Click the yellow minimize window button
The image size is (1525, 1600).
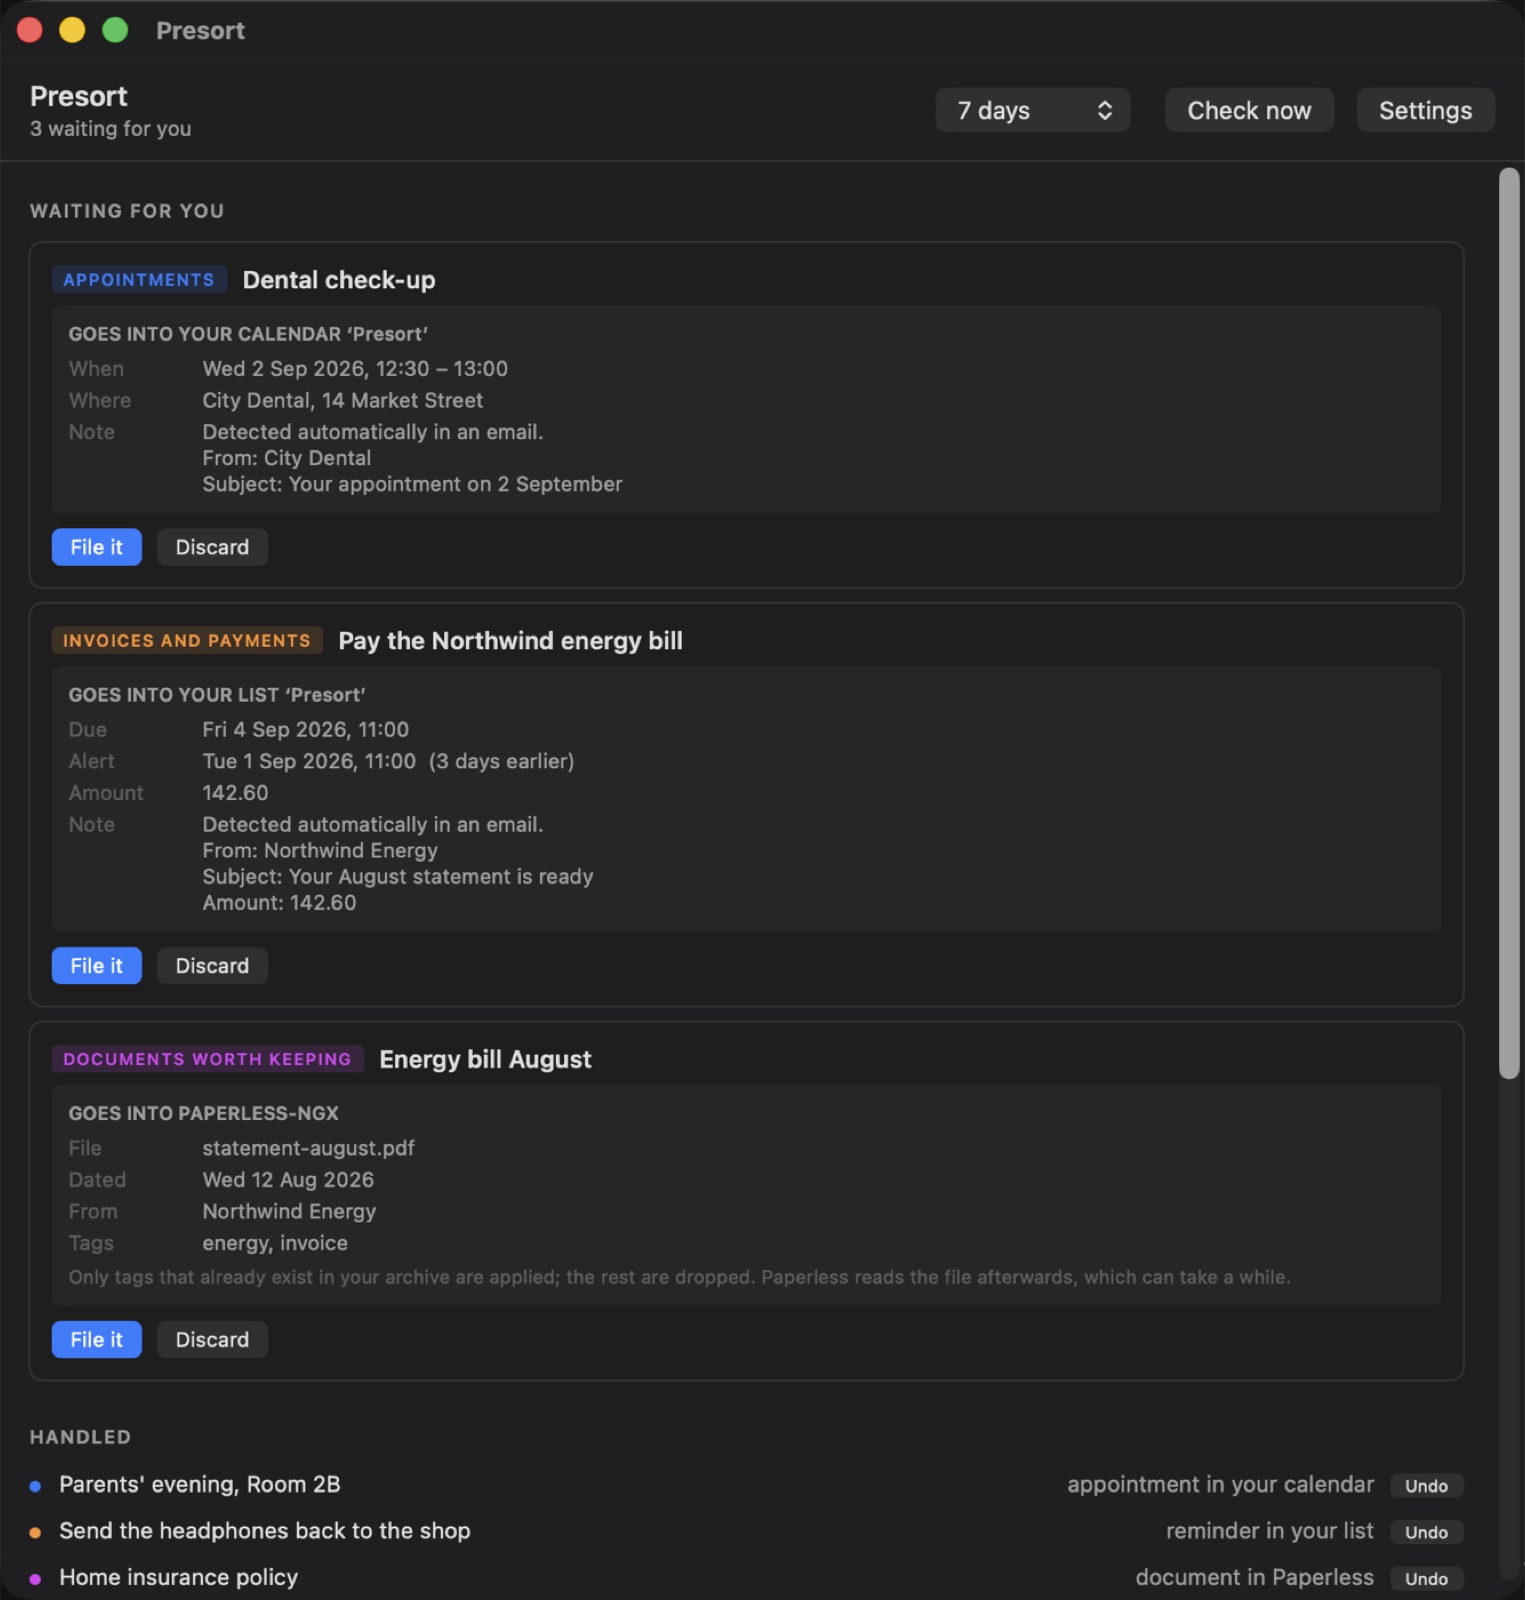click(72, 30)
